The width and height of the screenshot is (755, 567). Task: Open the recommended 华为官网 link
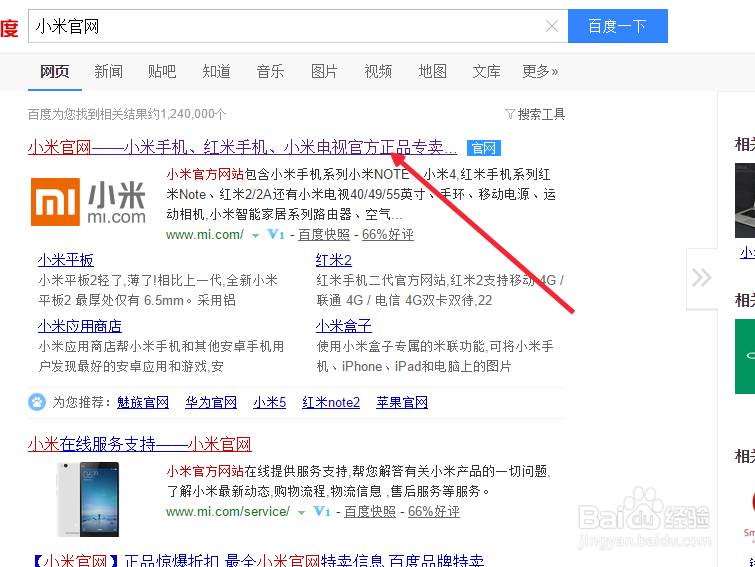(211, 402)
